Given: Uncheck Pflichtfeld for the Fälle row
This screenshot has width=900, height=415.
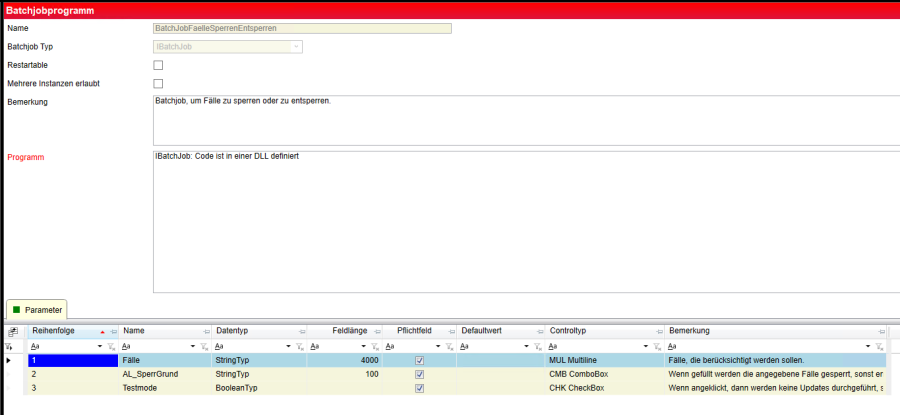Looking at the screenshot, I should coord(420,360).
